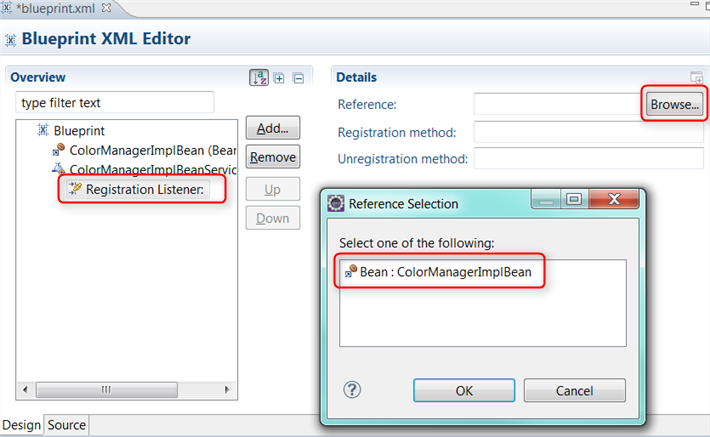Expand all Overview tree nodes
The image size is (710, 437).
[x=280, y=78]
